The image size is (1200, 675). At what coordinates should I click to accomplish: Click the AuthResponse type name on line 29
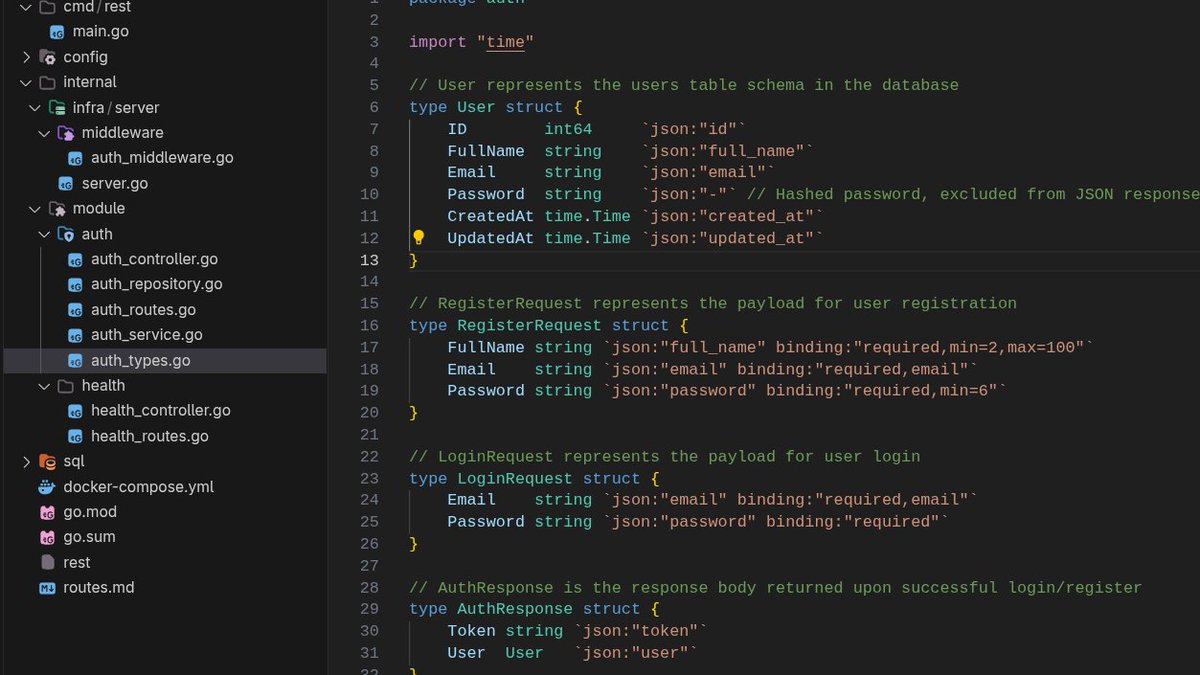(x=515, y=609)
